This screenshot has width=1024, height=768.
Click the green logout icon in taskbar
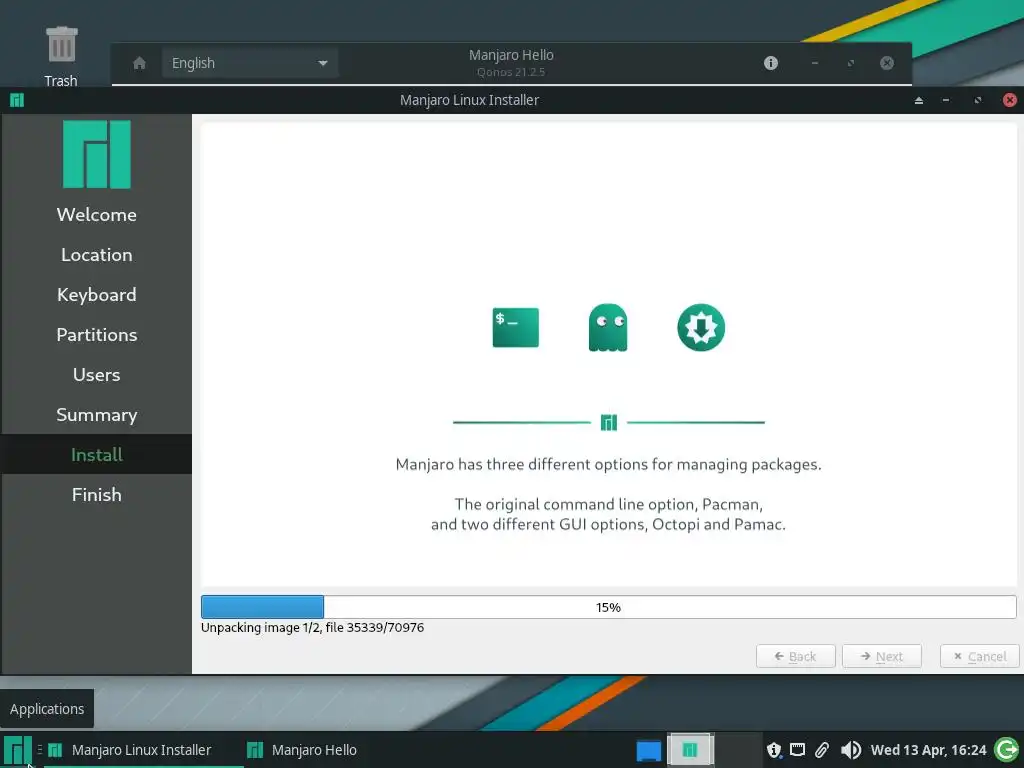pyautogui.click(x=1006, y=750)
